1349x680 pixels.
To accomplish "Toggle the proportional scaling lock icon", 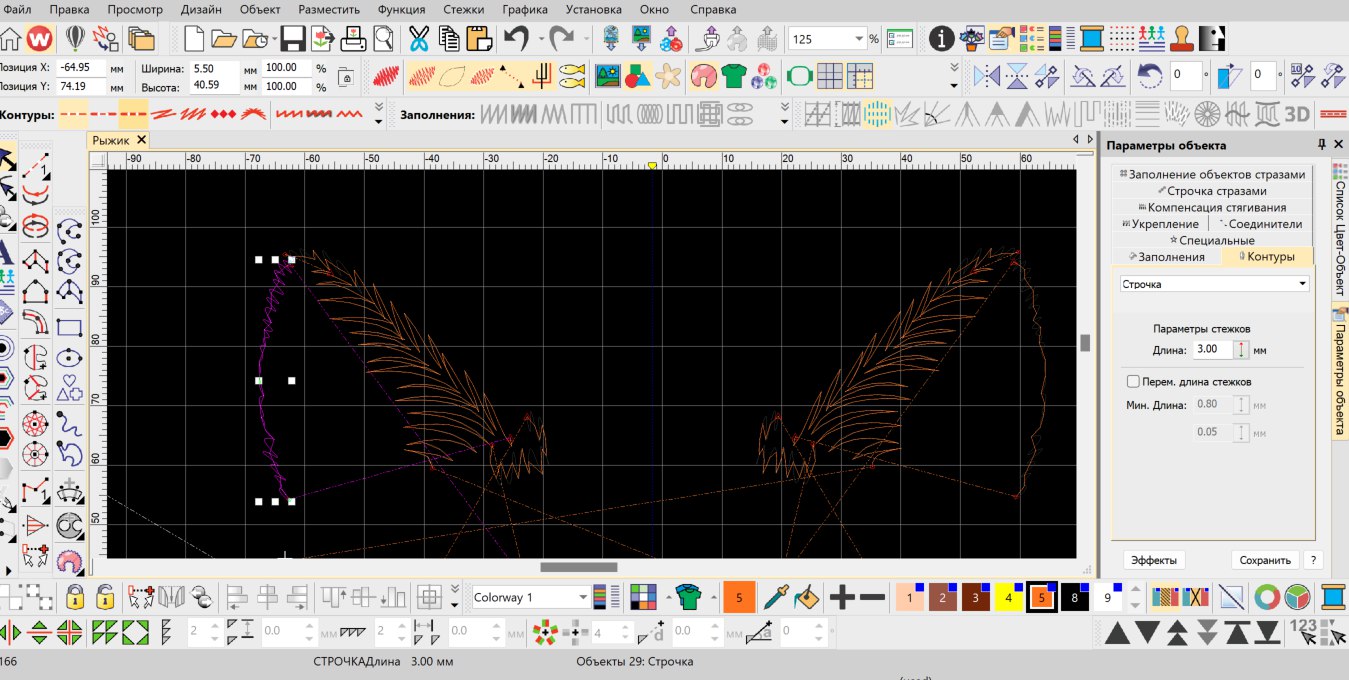I will tap(345, 77).
